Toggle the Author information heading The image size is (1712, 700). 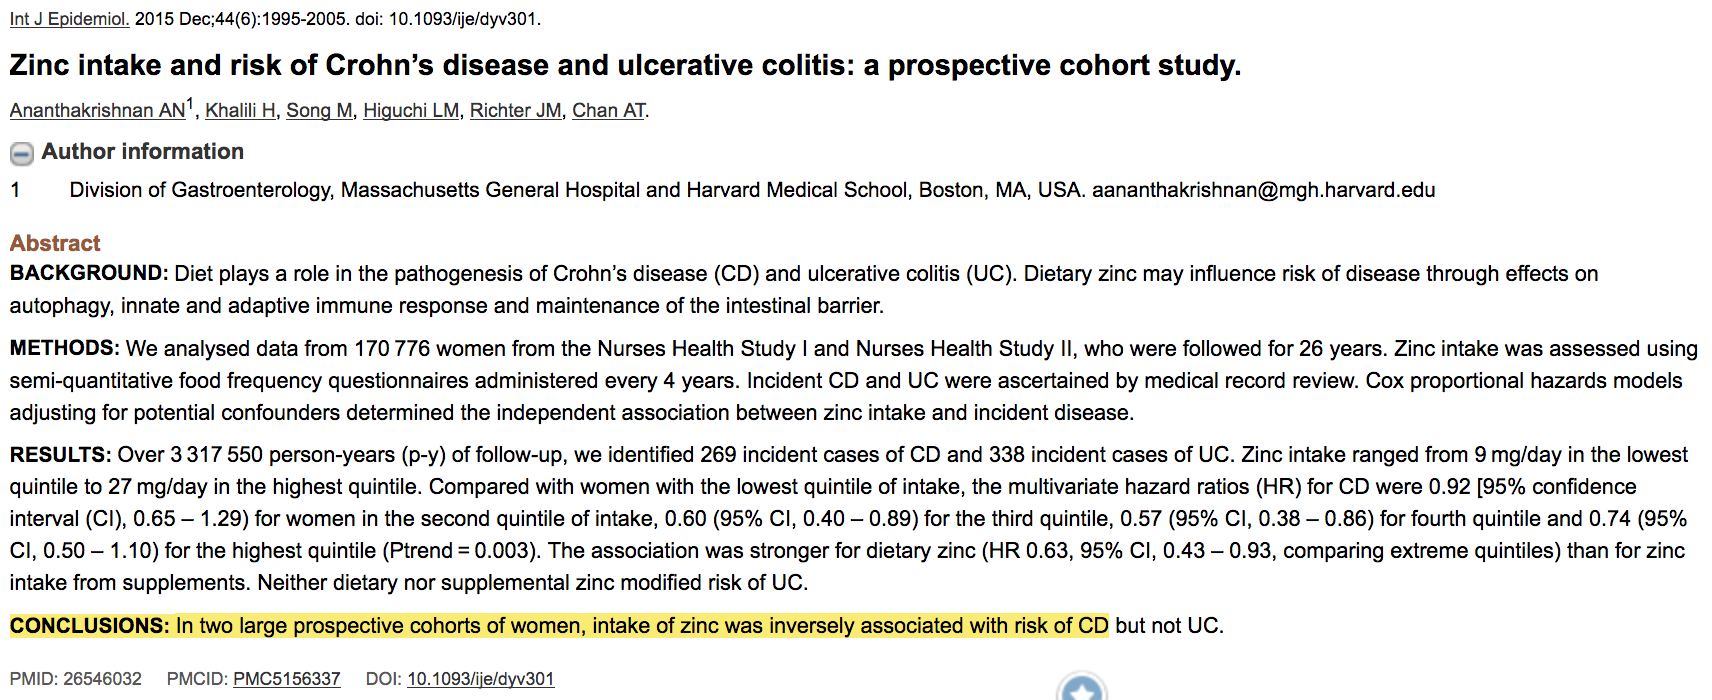[142, 152]
